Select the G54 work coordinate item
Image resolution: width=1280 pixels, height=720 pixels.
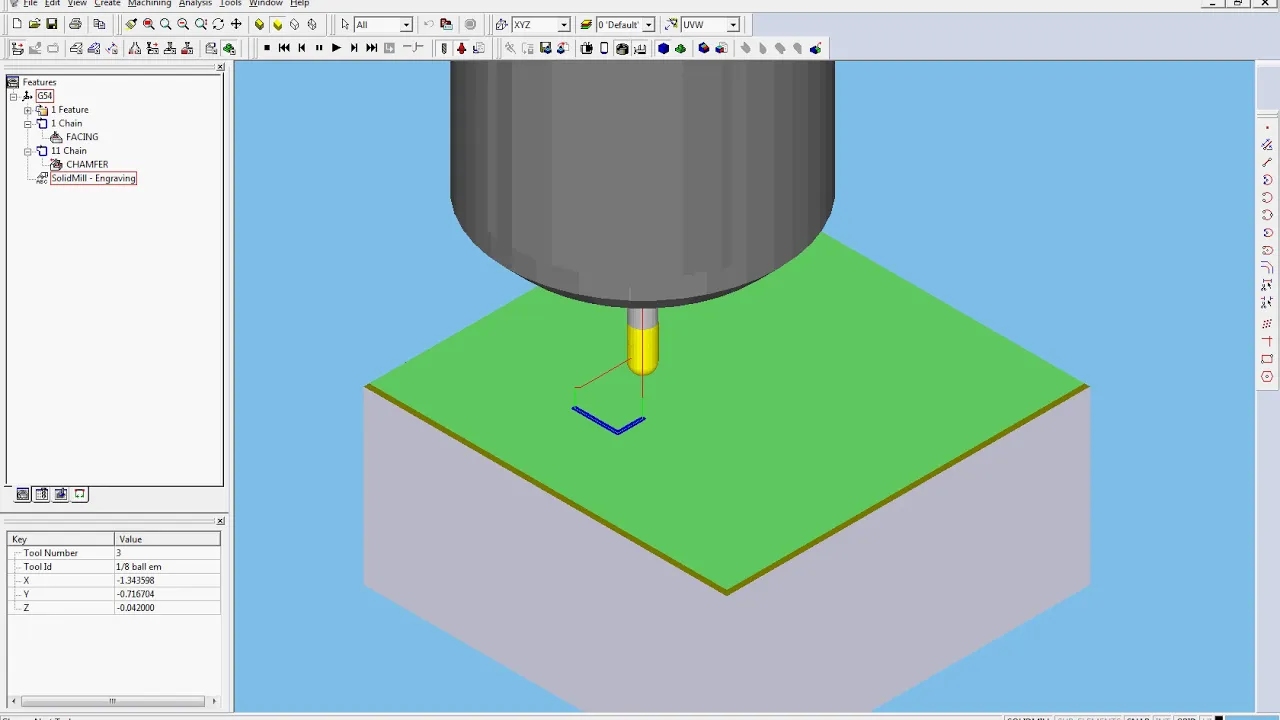45,96
